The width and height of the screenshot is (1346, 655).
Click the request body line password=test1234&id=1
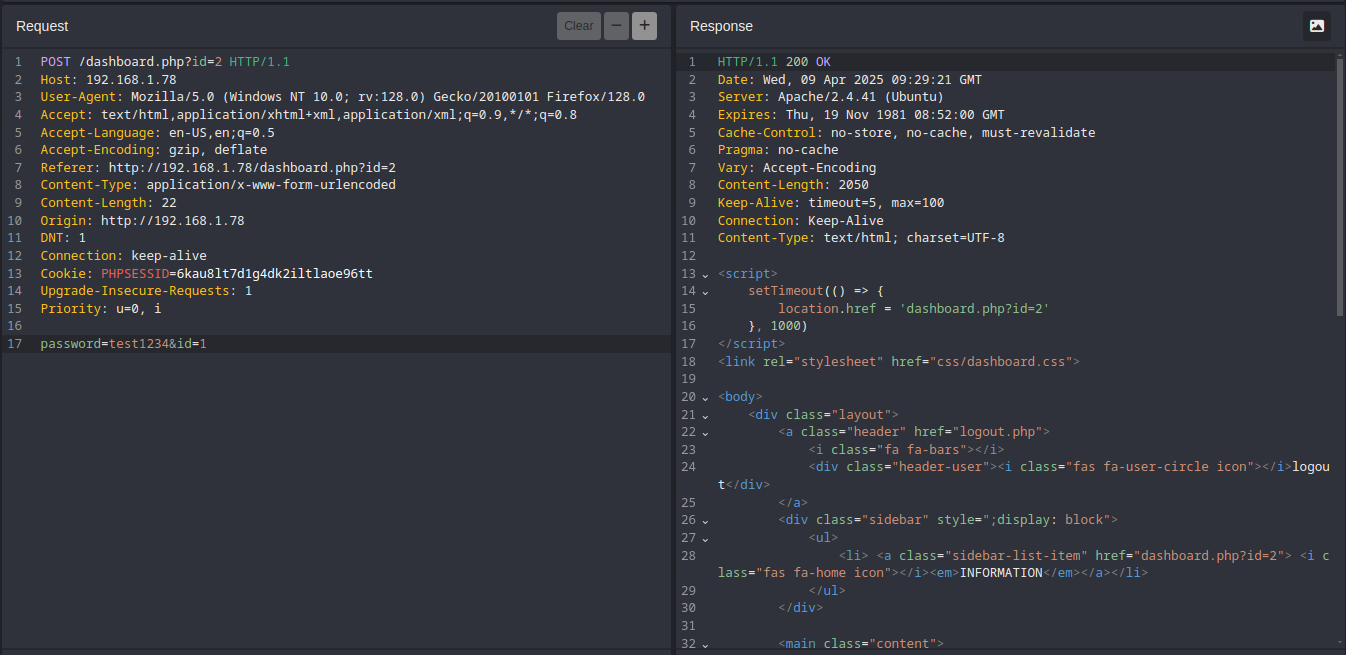(x=124, y=344)
